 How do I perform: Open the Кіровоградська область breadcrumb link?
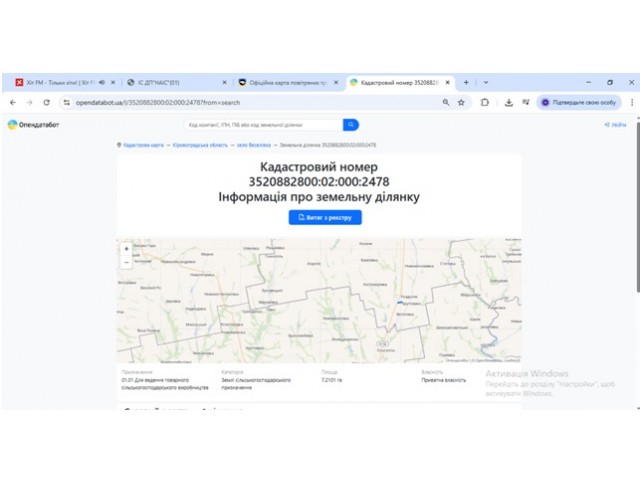[200, 145]
